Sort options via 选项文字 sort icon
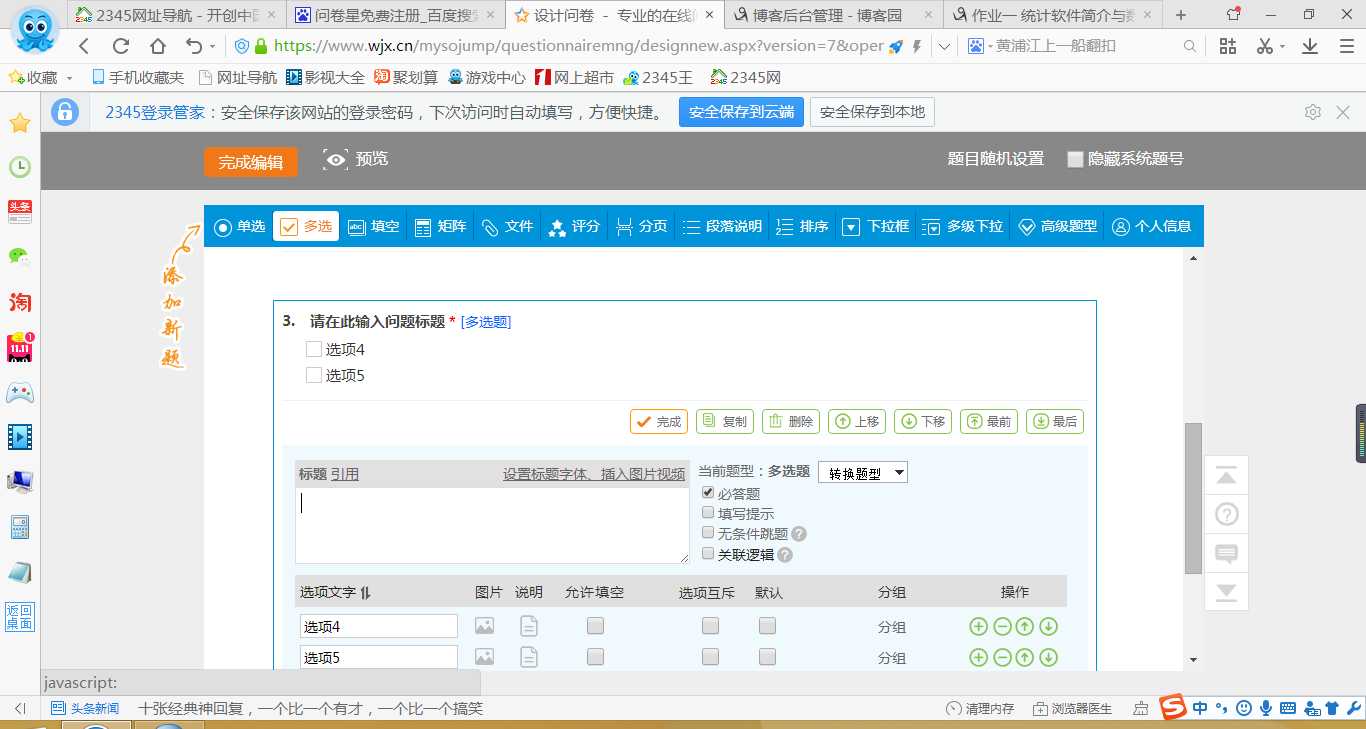 point(365,592)
